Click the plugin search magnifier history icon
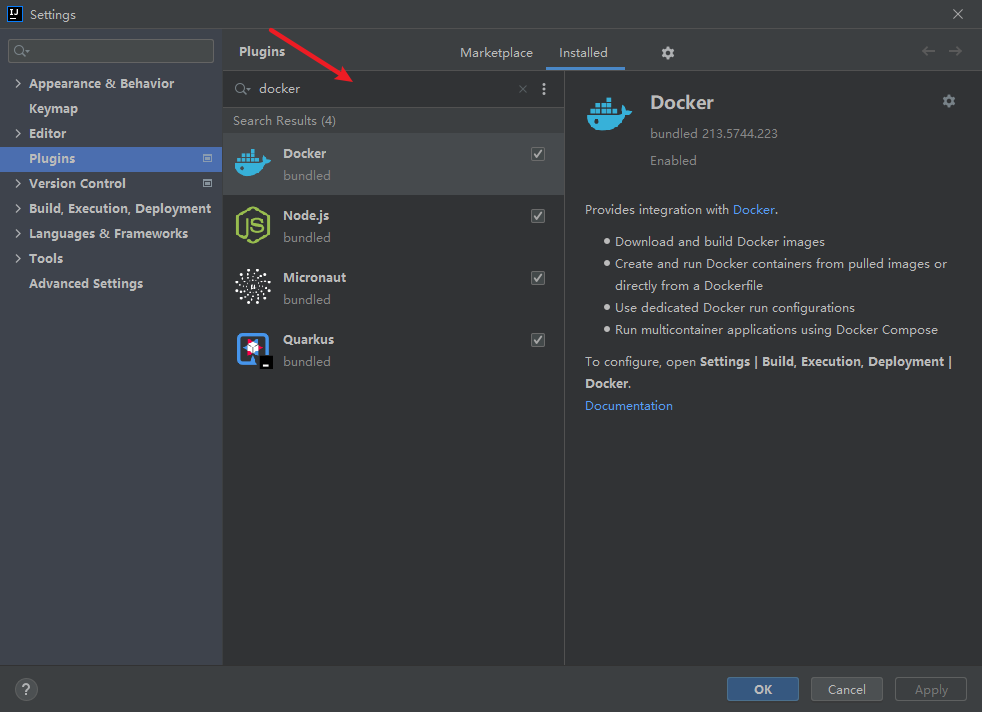The height and width of the screenshot is (712, 982). tap(242, 89)
